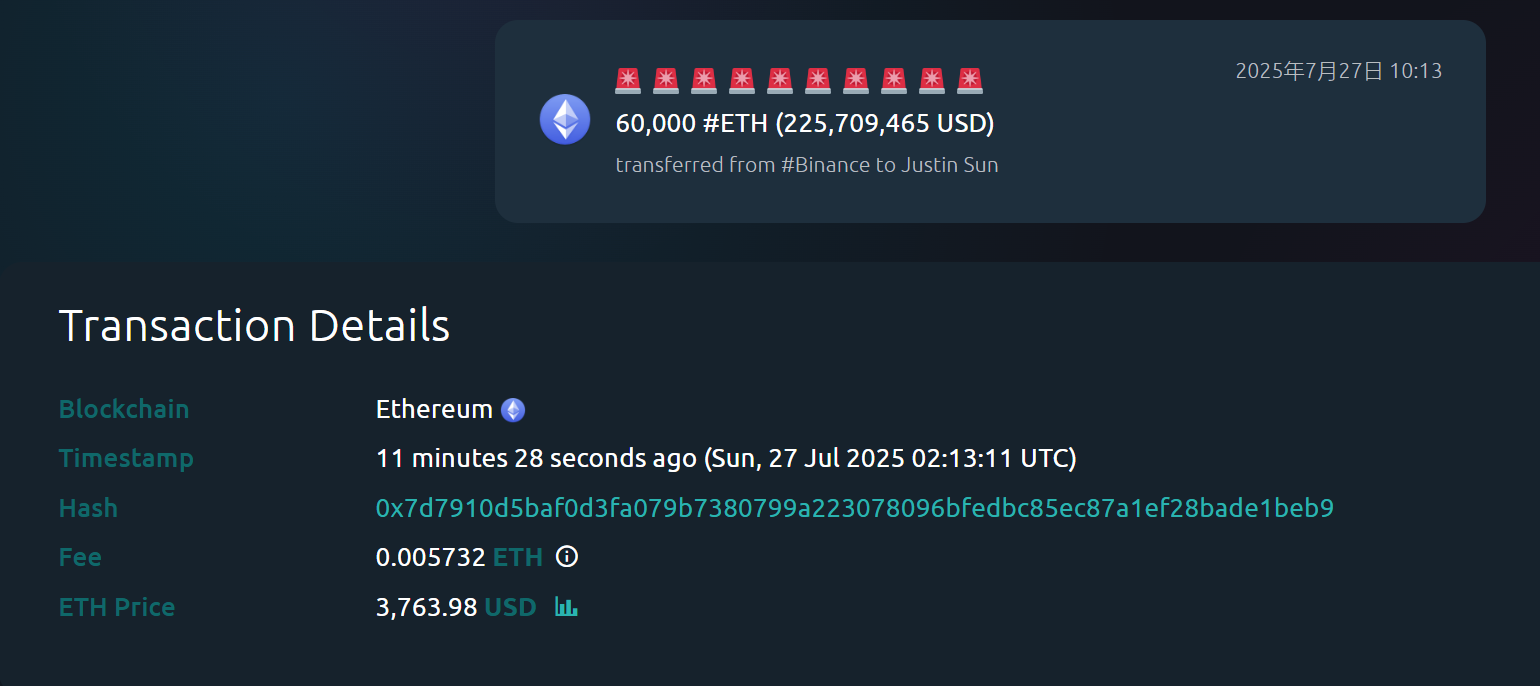
Task: Click the #ETH hashtag in the alert title
Action: click(x=735, y=124)
